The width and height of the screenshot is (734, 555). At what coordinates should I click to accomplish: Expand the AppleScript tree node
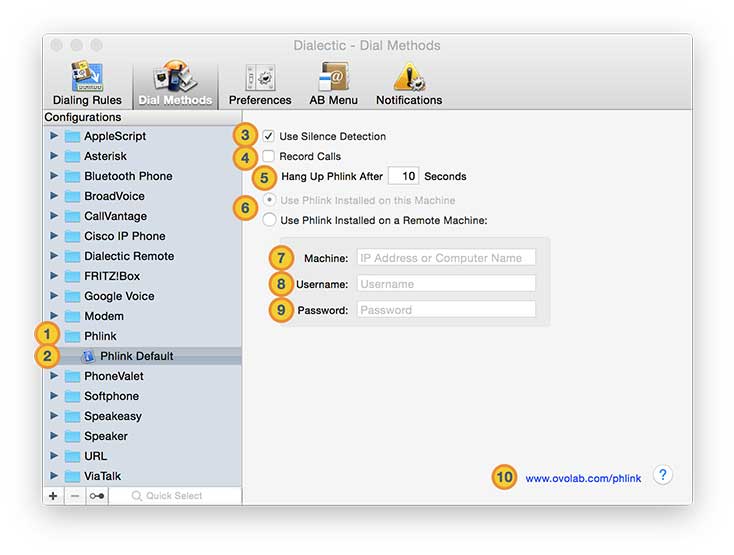tap(54, 136)
